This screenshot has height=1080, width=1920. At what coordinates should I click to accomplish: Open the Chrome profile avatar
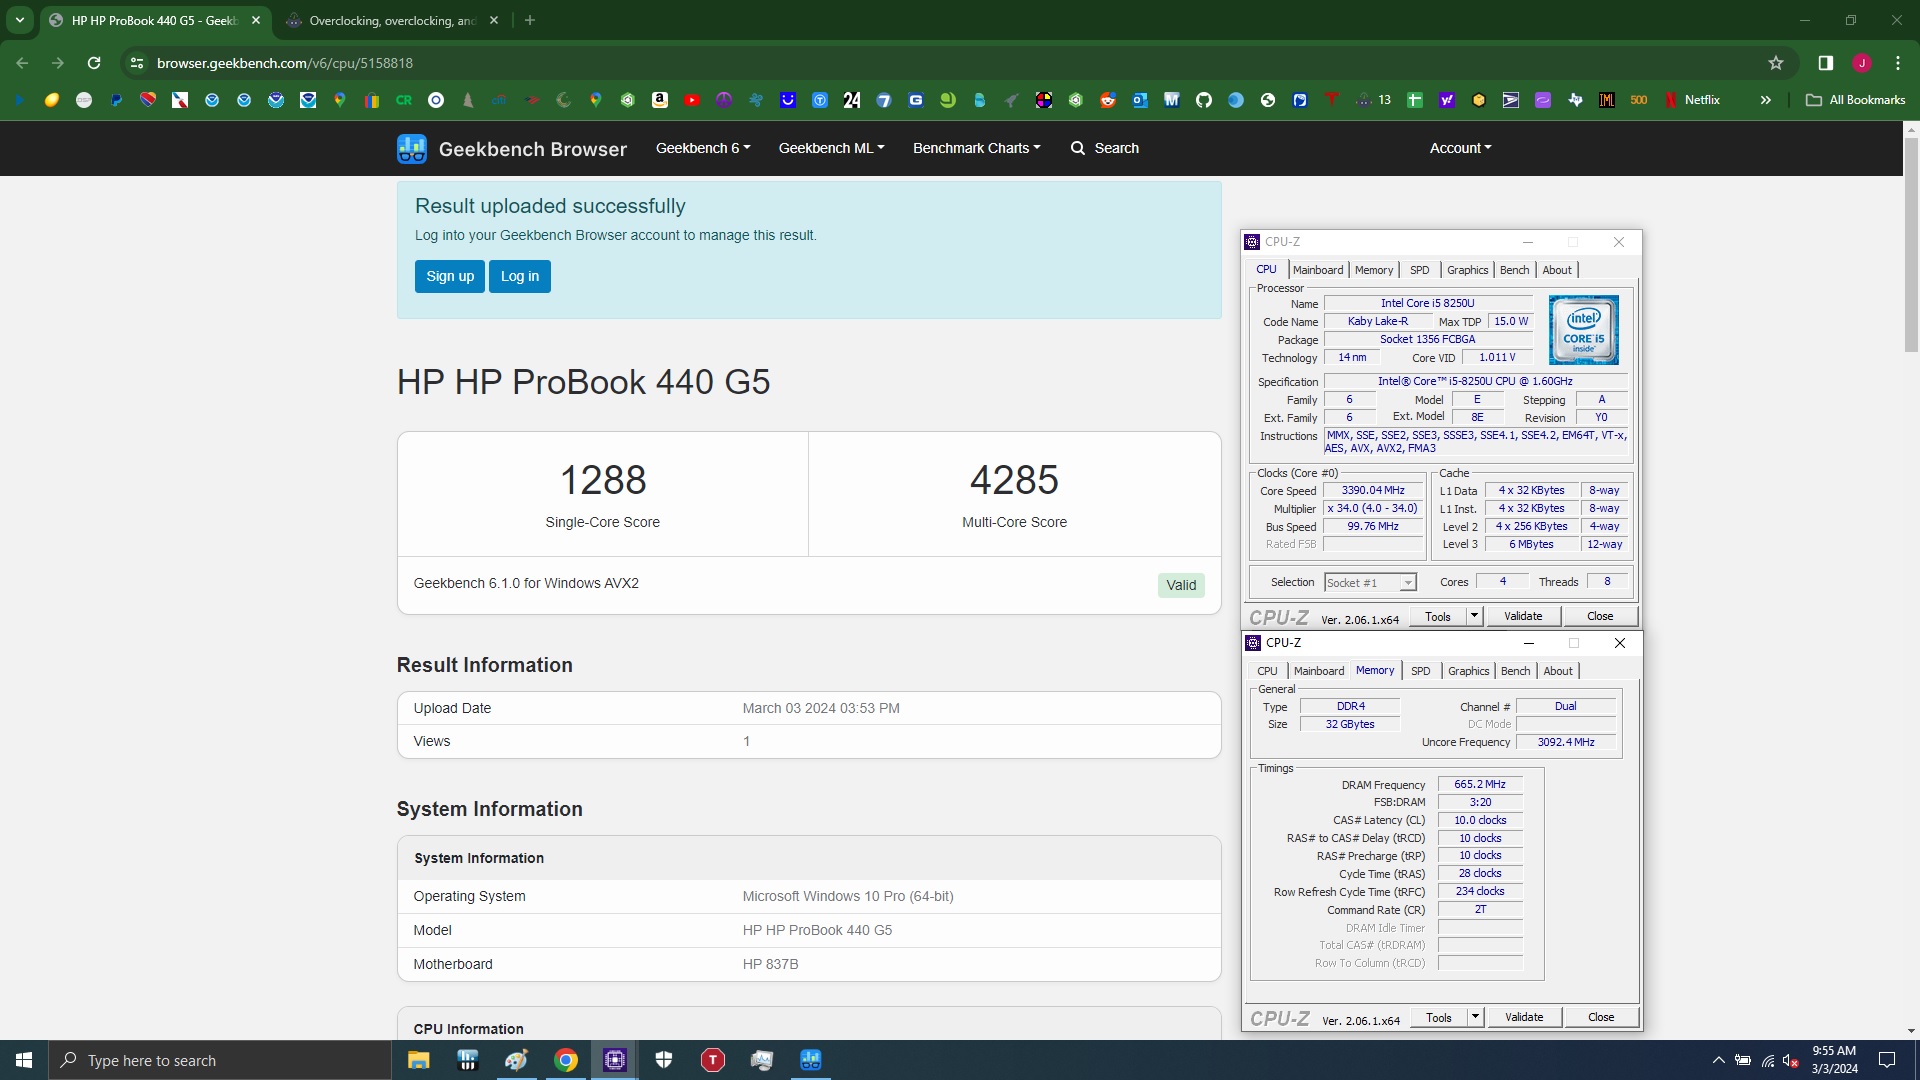[x=1862, y=63]
